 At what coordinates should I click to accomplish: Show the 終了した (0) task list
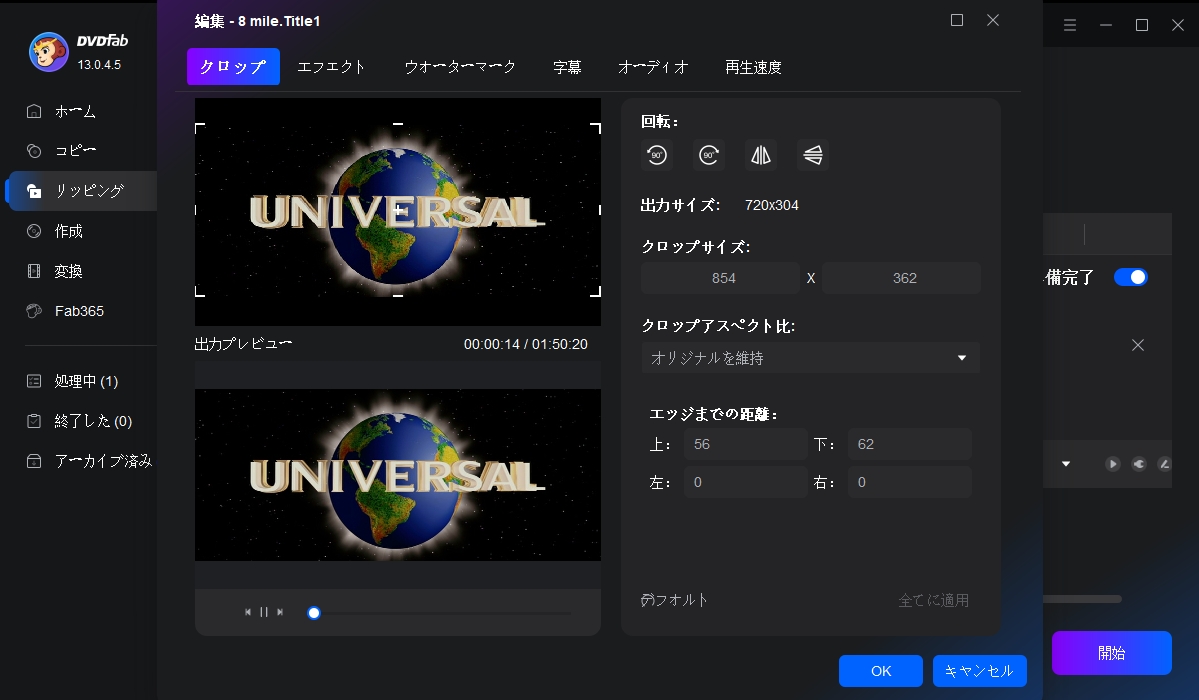(80, 421)
